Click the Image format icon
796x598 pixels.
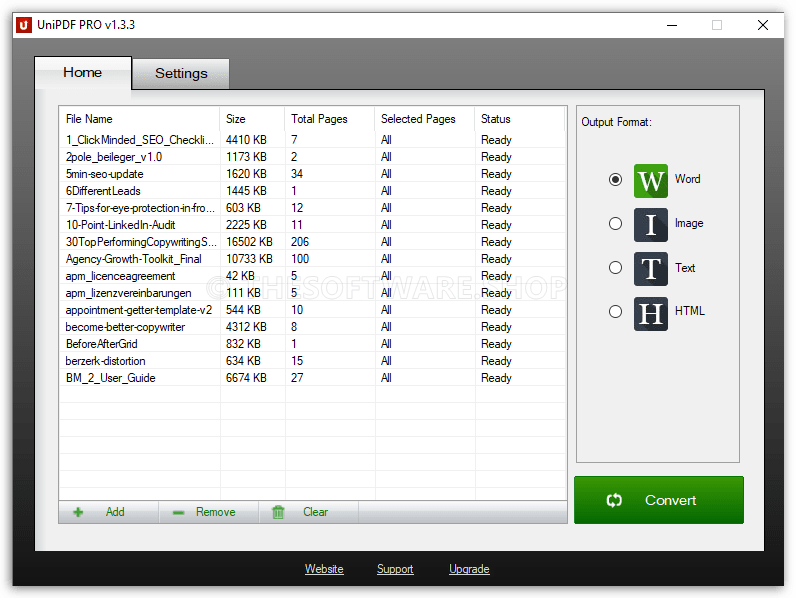point(650,225)
